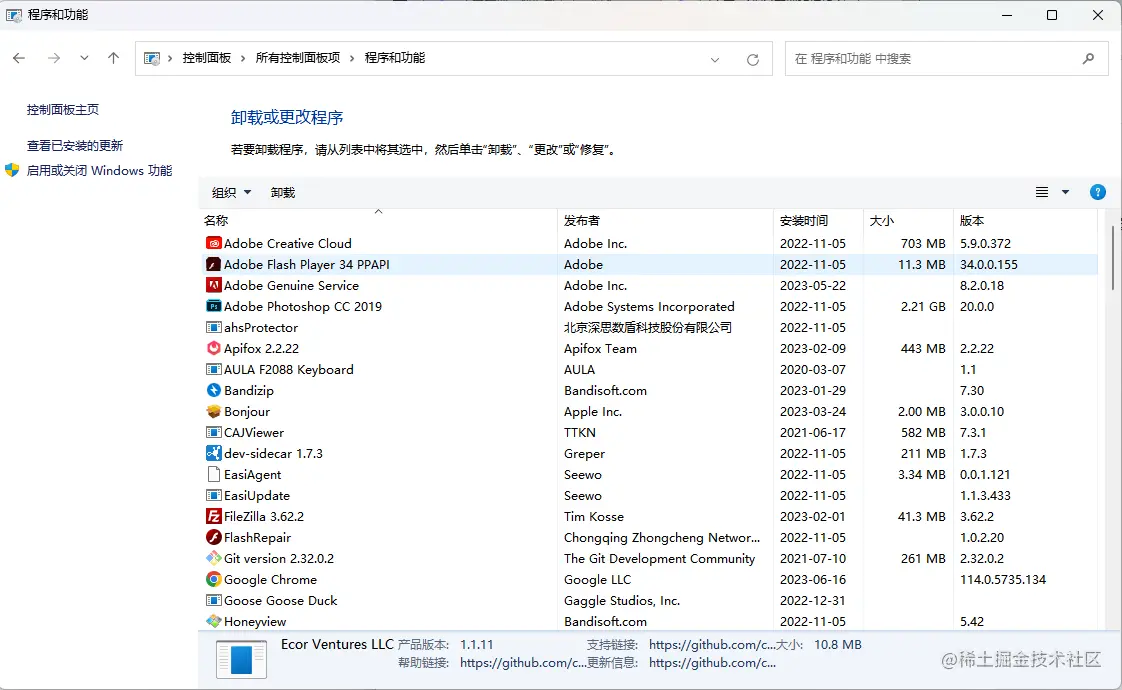
Task: Click the search magnifier icon
Action: [1088, 59]
